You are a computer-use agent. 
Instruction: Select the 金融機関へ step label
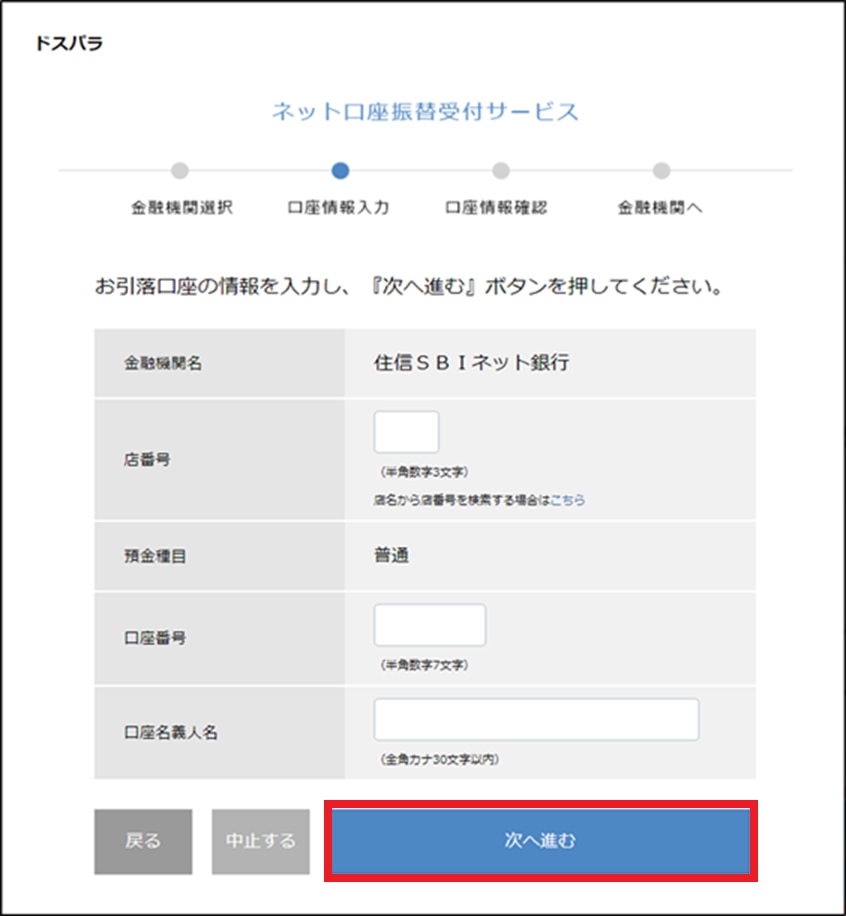(x=660, y=208)
